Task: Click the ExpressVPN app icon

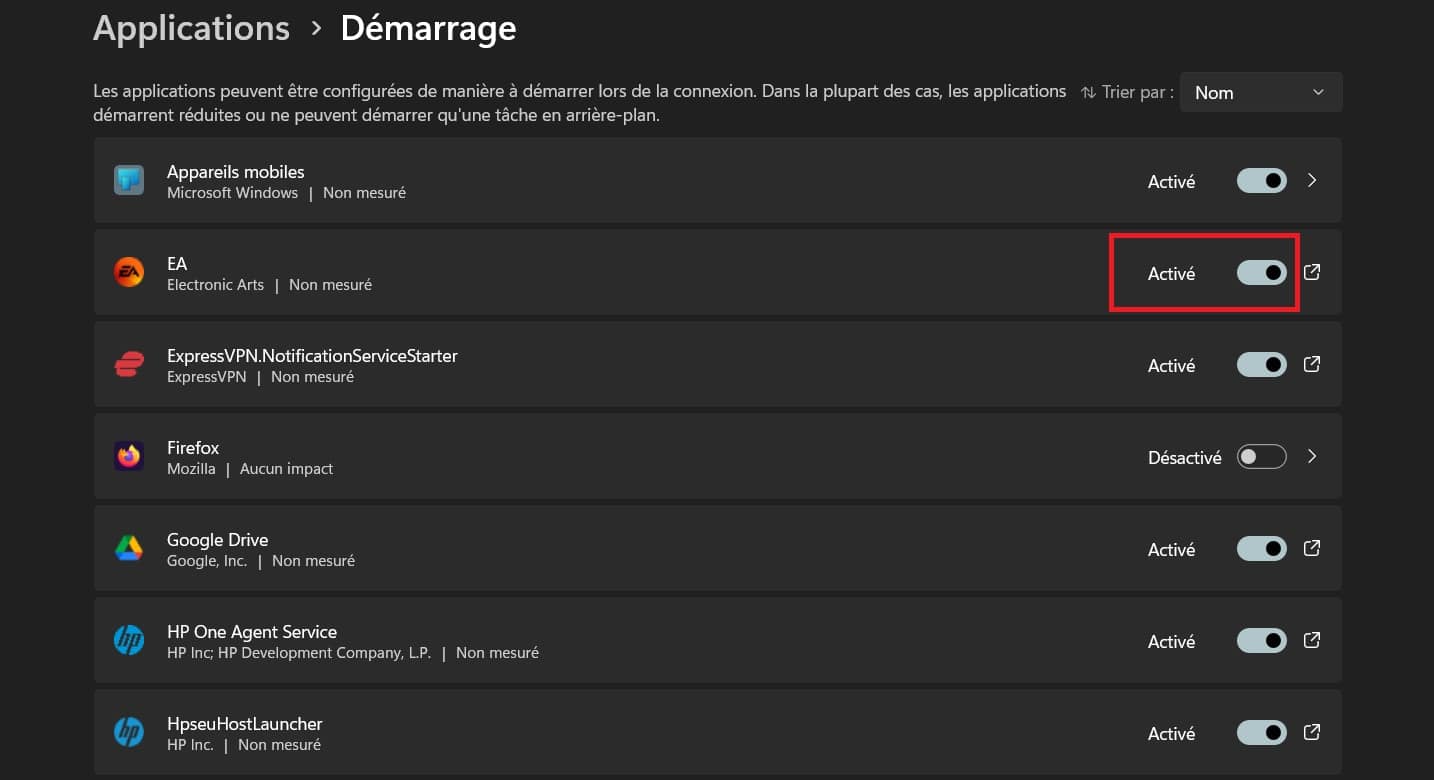Action: [128, 364]
